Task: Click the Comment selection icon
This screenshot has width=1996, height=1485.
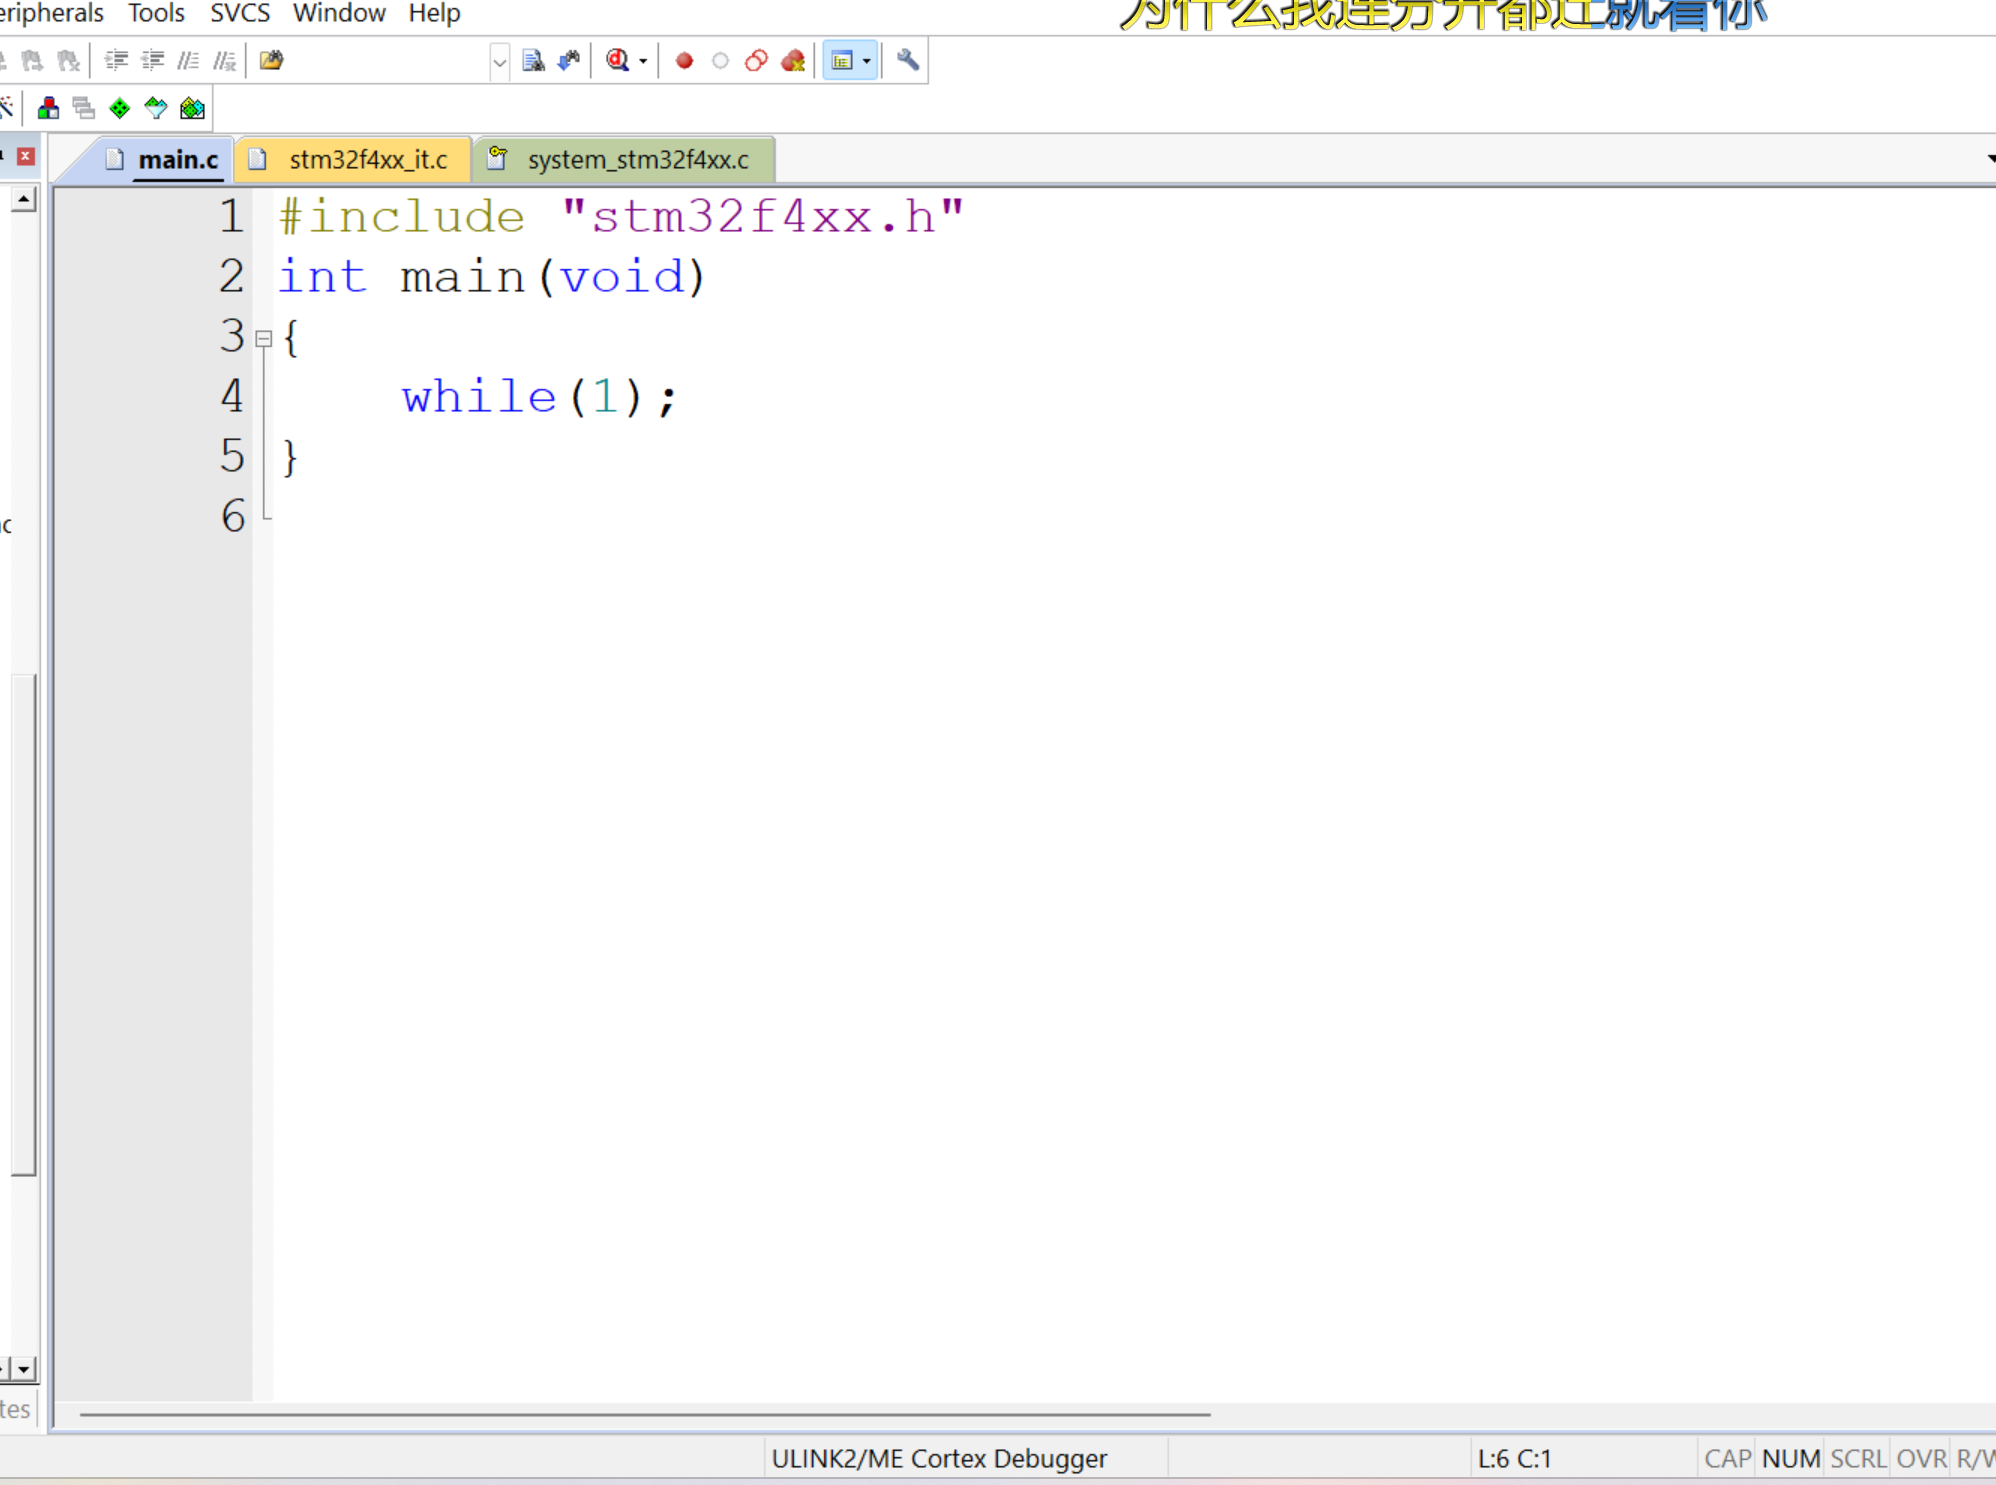Action: (x=188, y=61)
